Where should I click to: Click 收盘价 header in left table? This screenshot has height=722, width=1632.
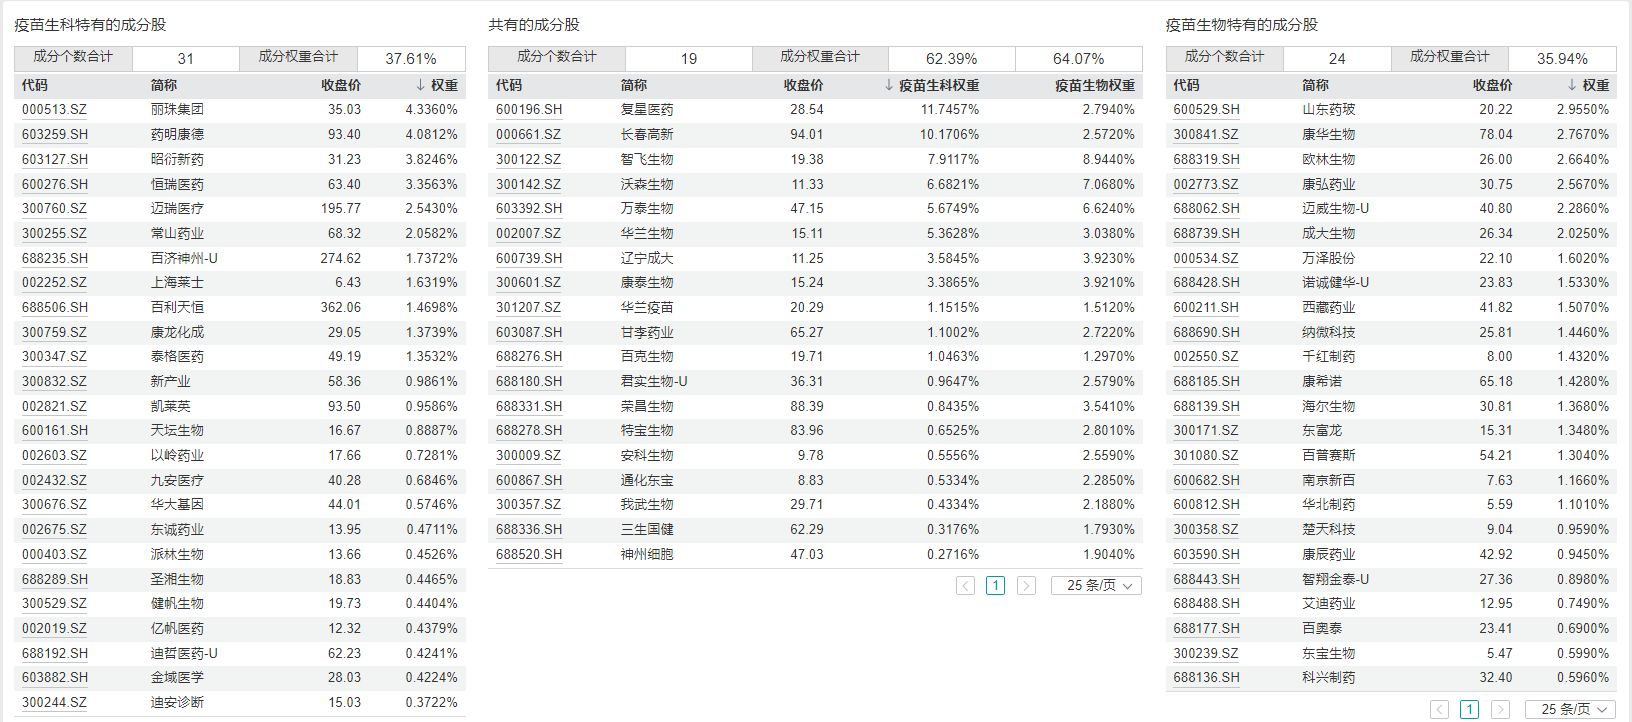coord(341,86)
